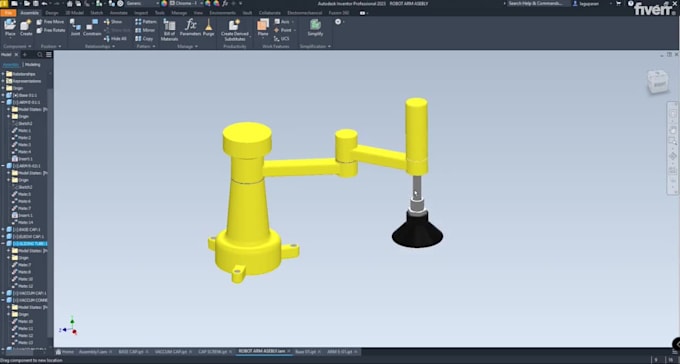
Task: Select the Place component tool
Action: (10, 28)
